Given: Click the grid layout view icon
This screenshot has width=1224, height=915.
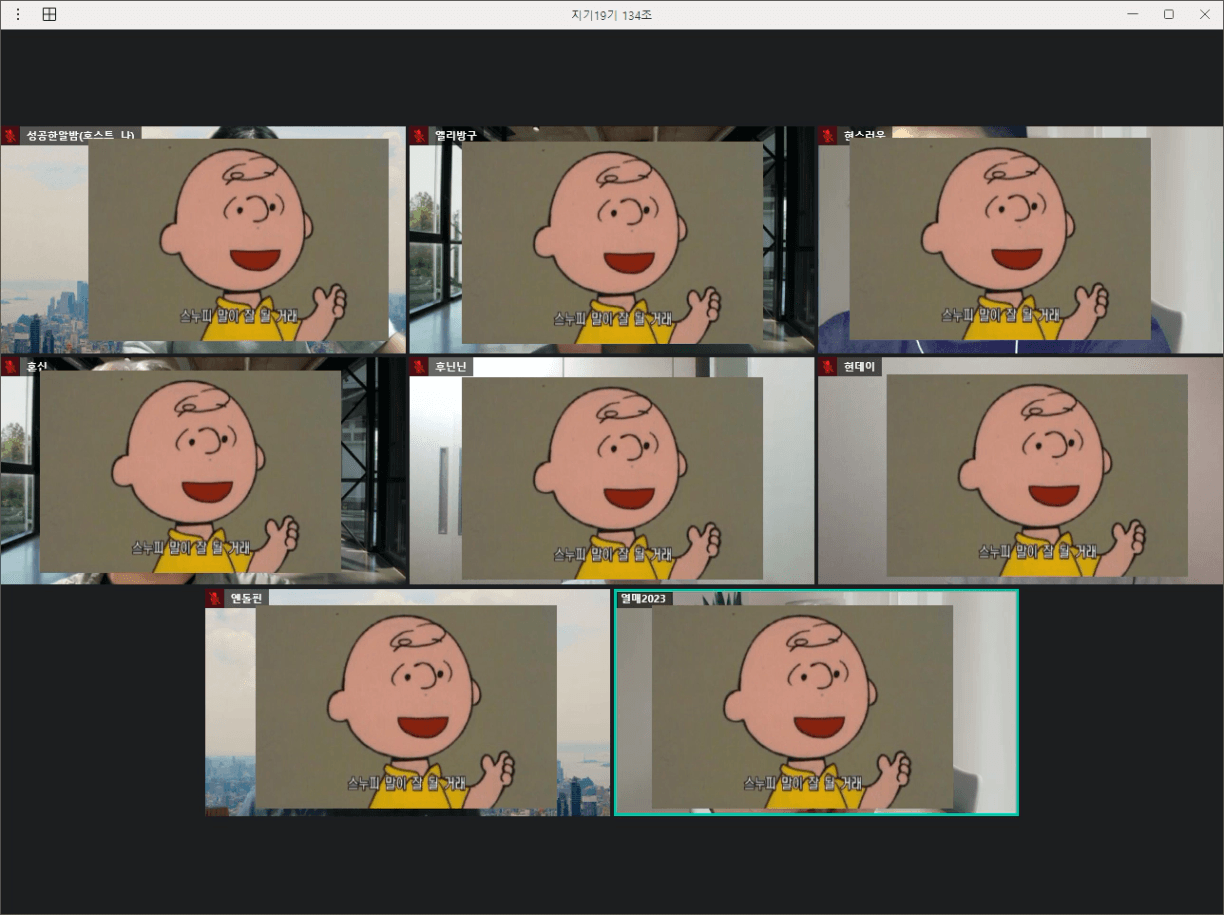Looking at the screenshot, I should (x=49, y=14).
